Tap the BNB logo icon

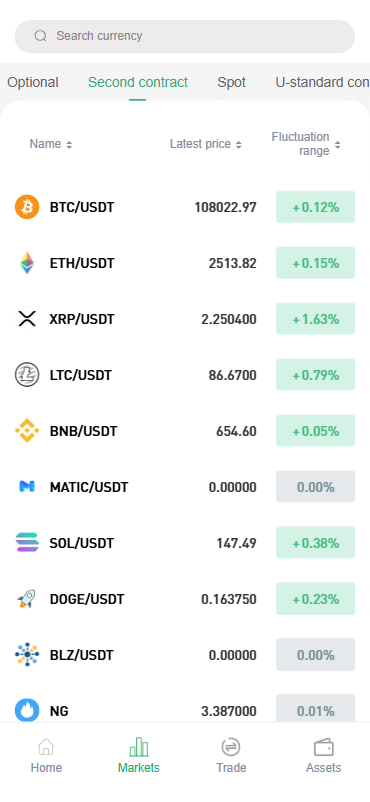point(27,431)
